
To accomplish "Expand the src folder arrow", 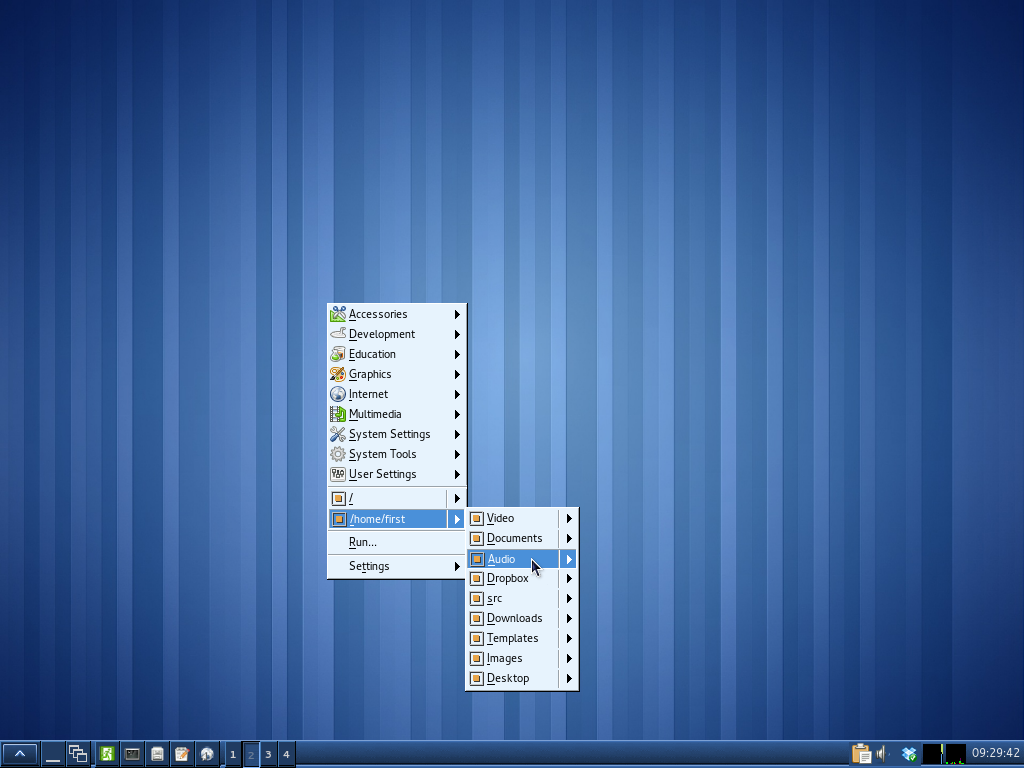I will [569, 598].
